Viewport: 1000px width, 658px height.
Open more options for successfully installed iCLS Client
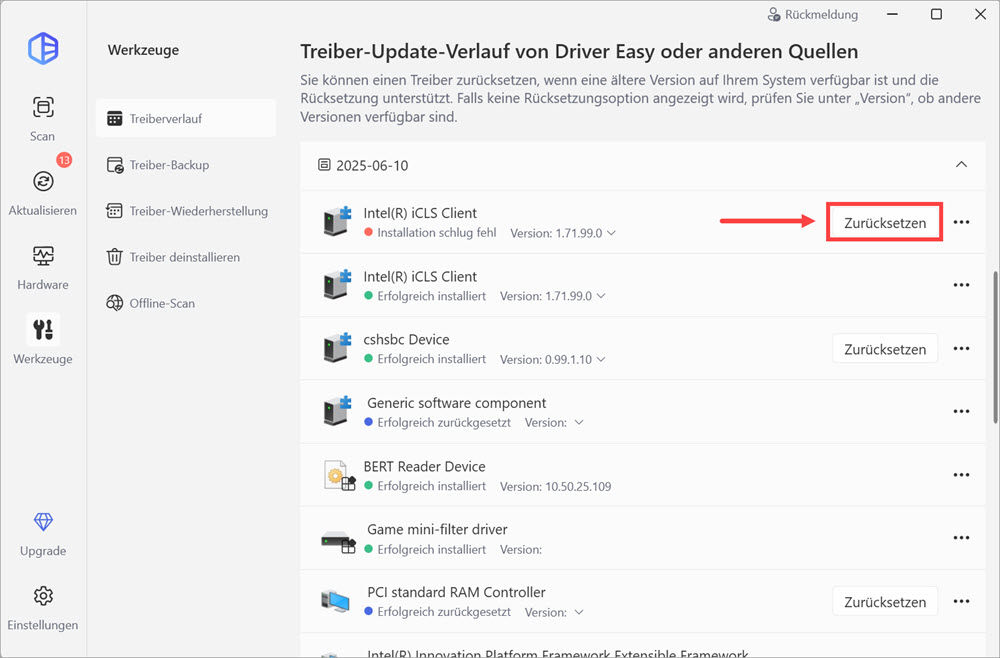coord(961,285)
